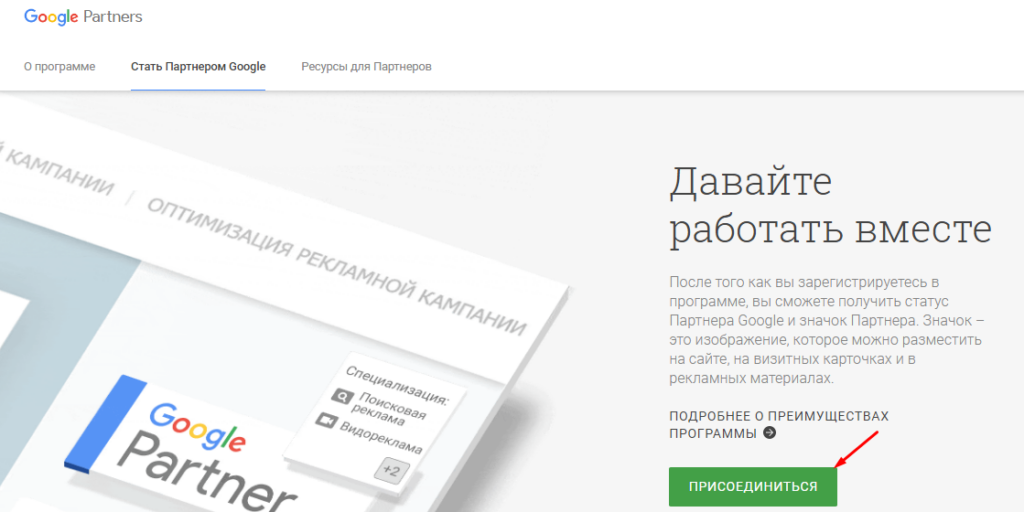Screen dimensions: 1024x512
Task: Click the 'ОПТИМИЗАЦИЯ РЕКЛАМНОЙ КАМПАНИИ' text
Action: click(x=336, y=266)
